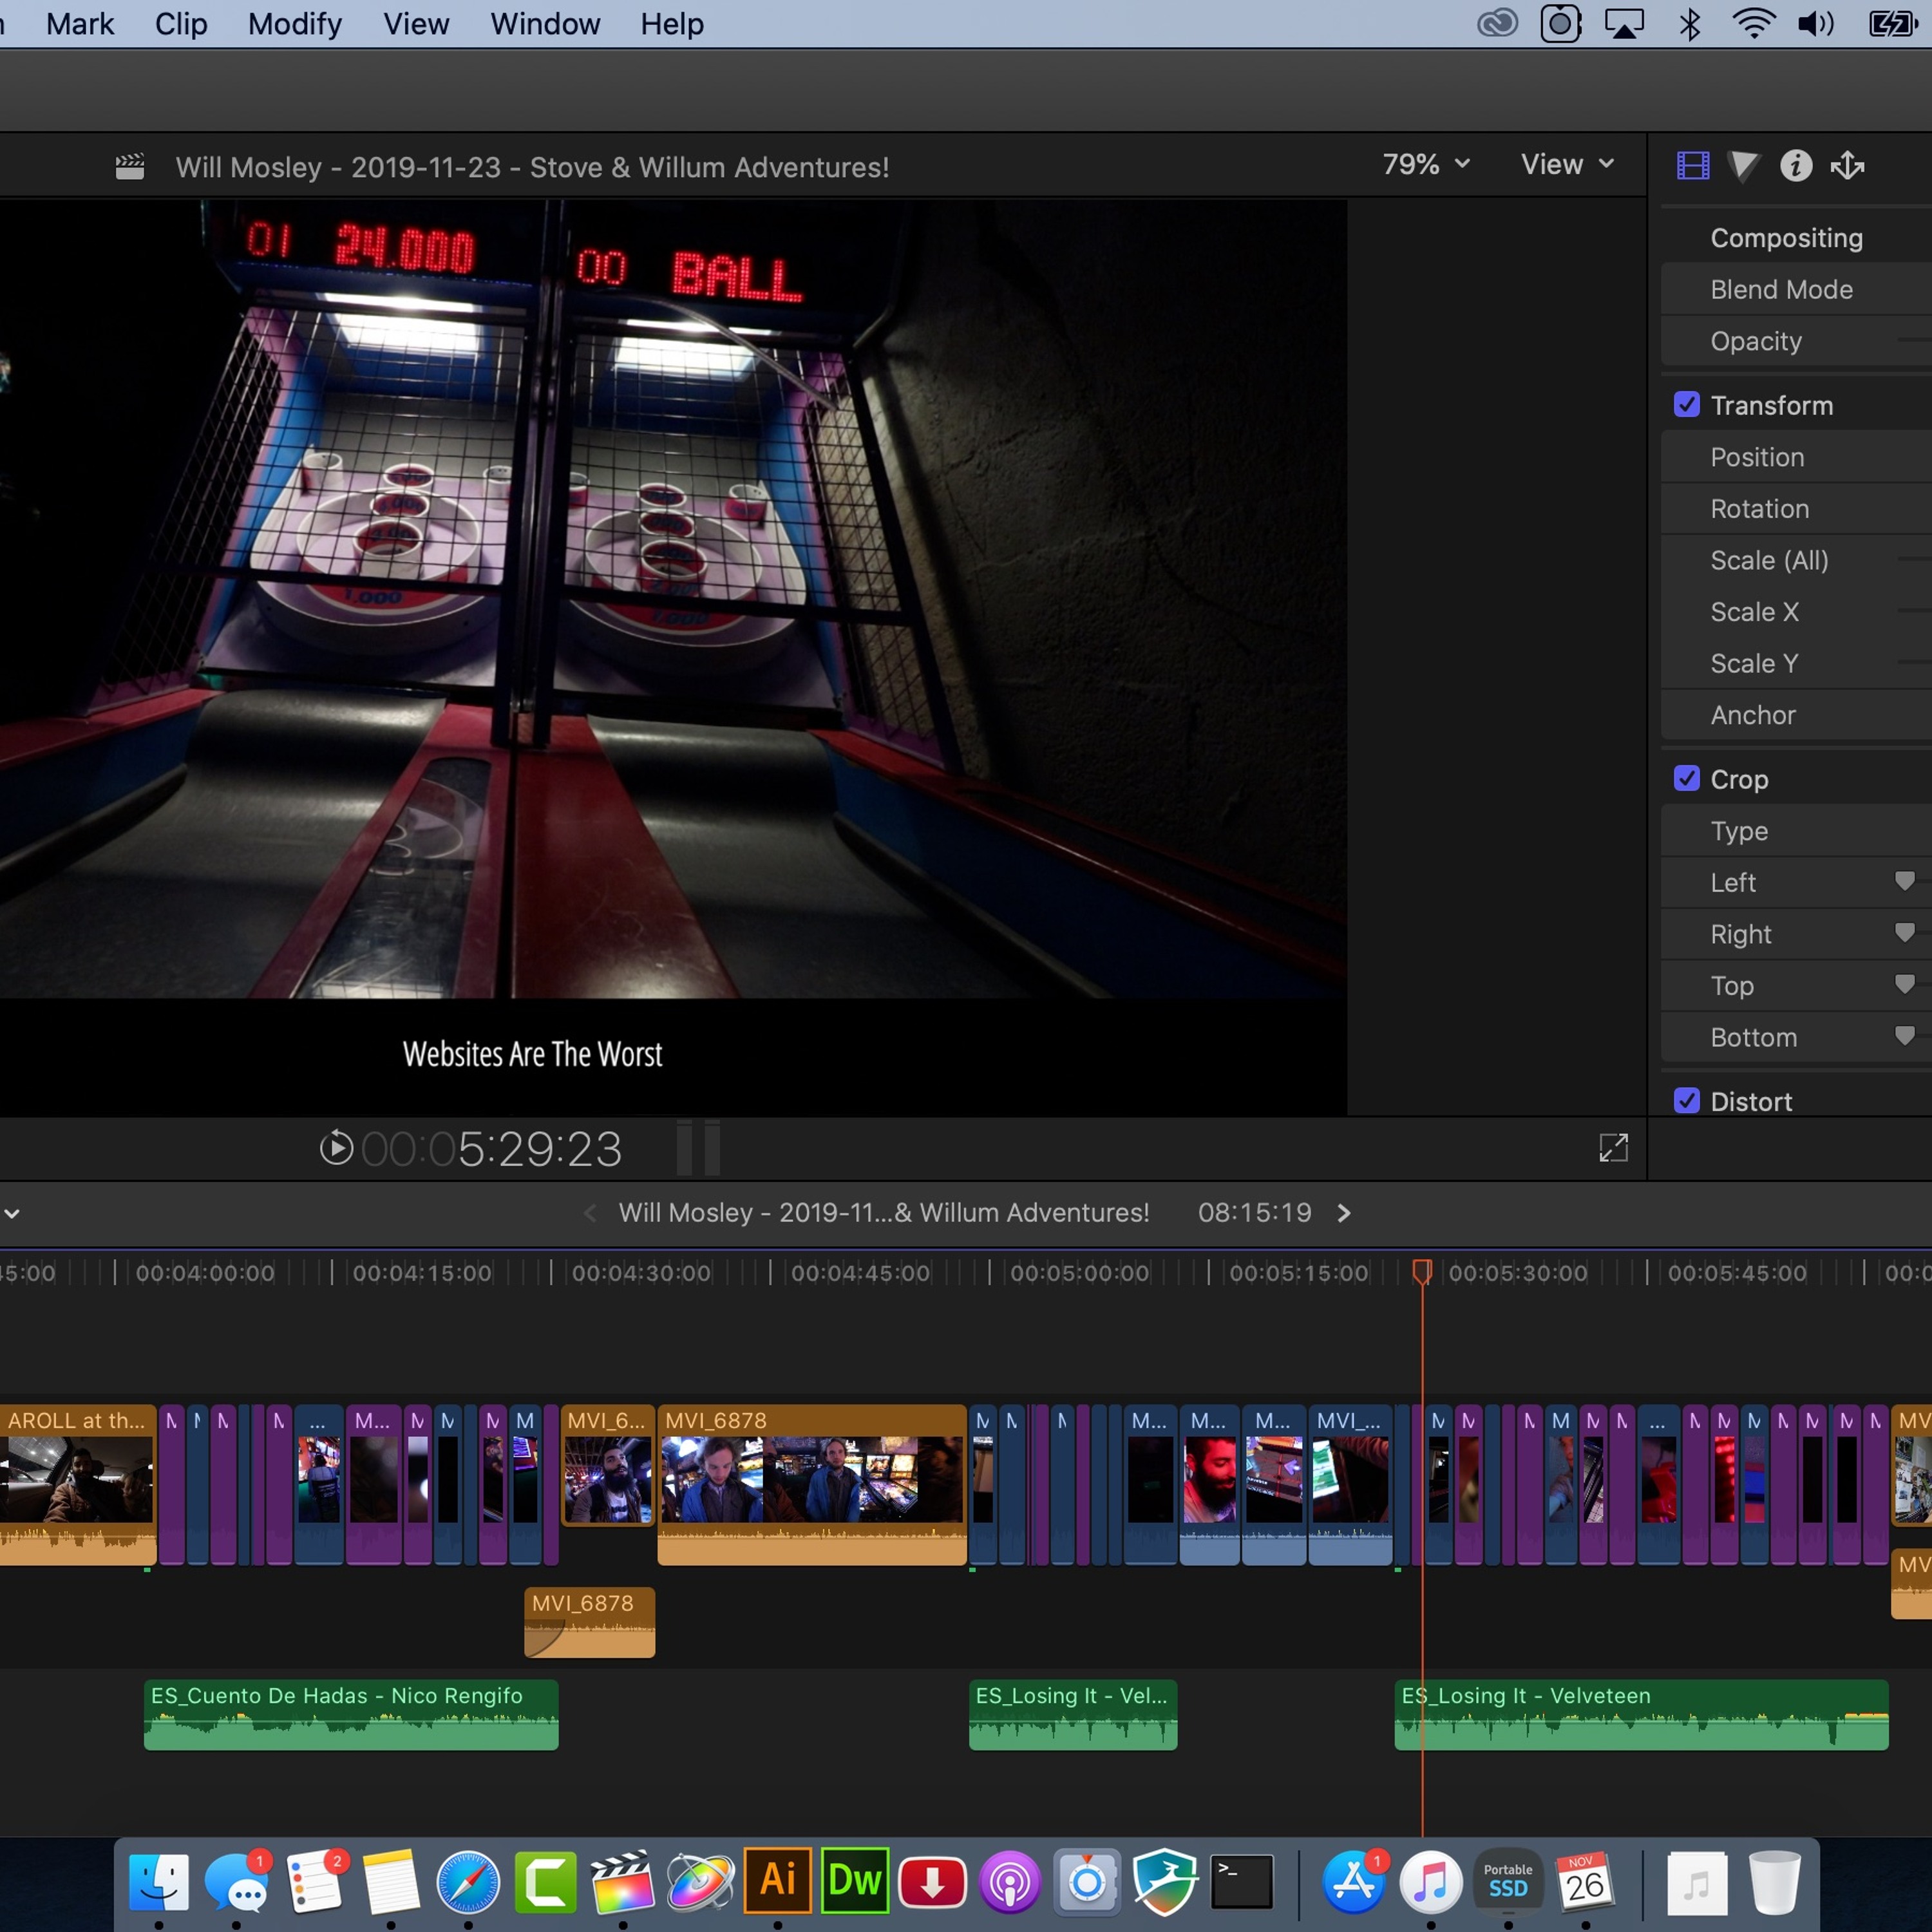Toggle the Distort checkbox
1932x1932 pixels.
(1686, 1100)
